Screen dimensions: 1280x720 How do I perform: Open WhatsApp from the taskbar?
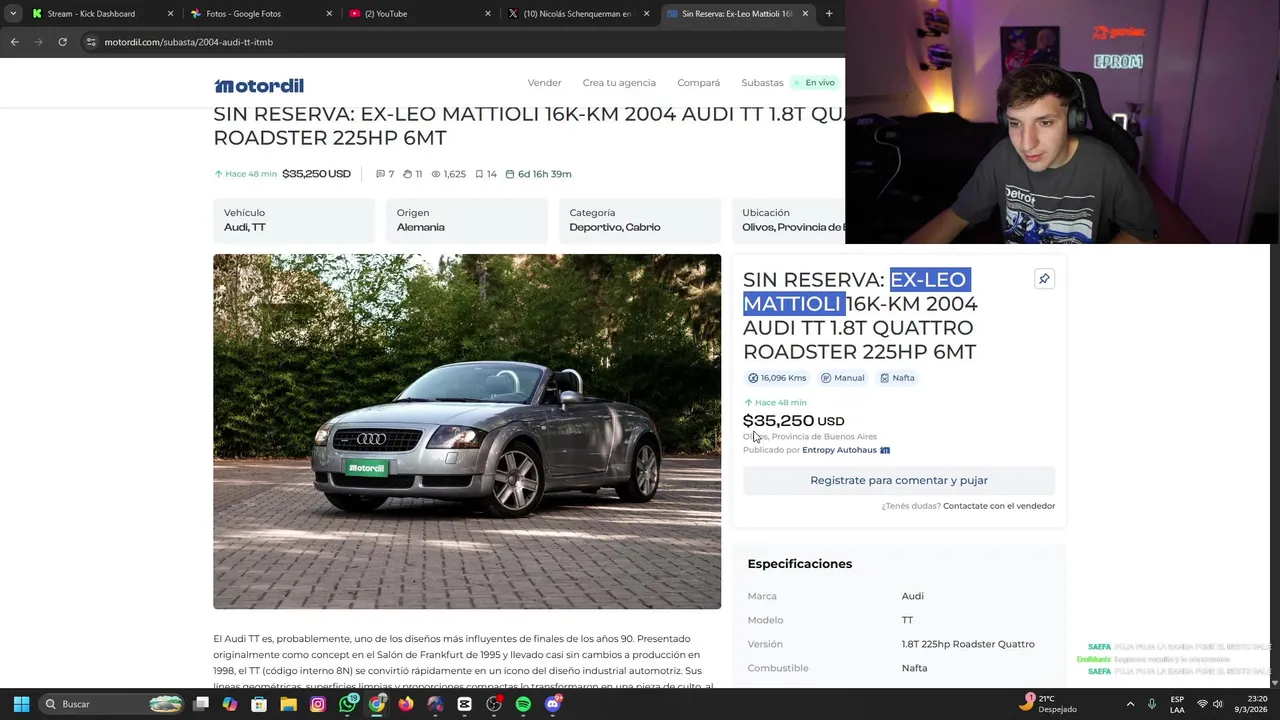click(348, 704)
